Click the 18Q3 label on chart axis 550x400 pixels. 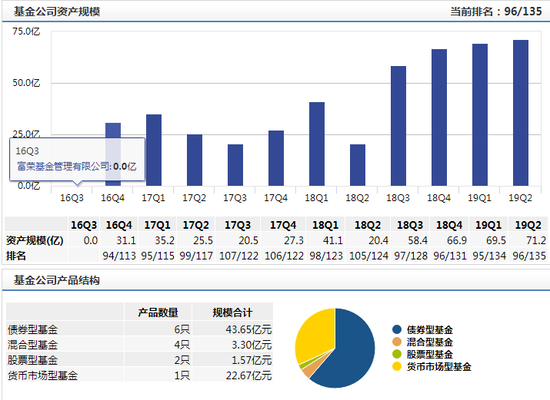(x=398, y=198)
